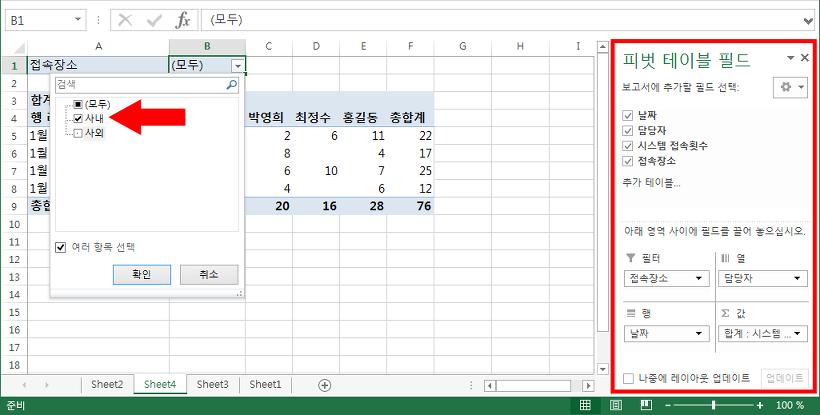Click the formula bar enter checkmark icon
The image size is (820, 415).
(x=154, y=20)
